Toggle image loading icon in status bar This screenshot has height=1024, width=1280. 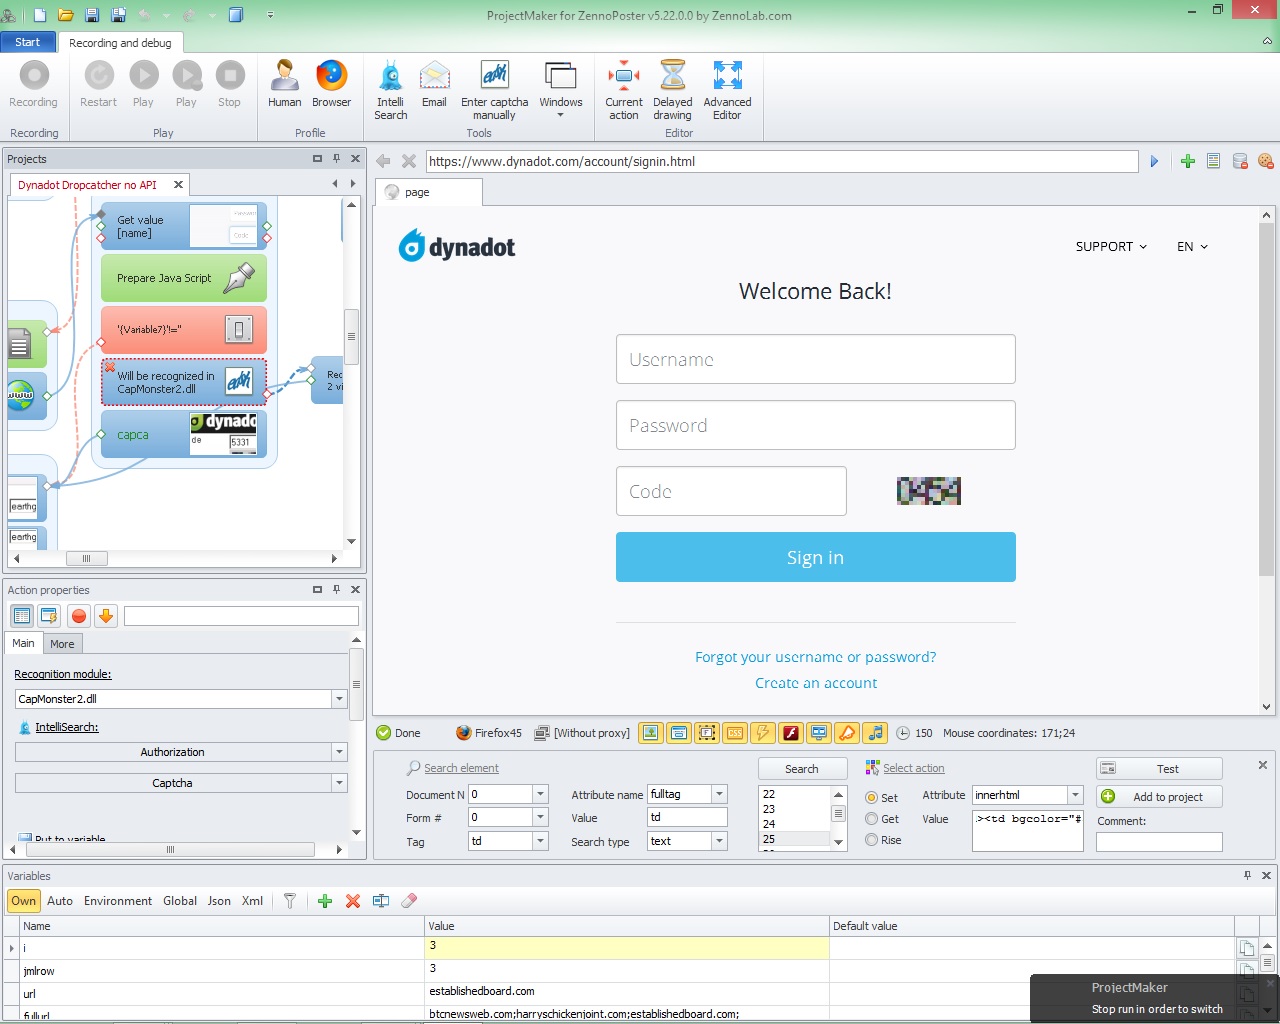coord(651,733)
